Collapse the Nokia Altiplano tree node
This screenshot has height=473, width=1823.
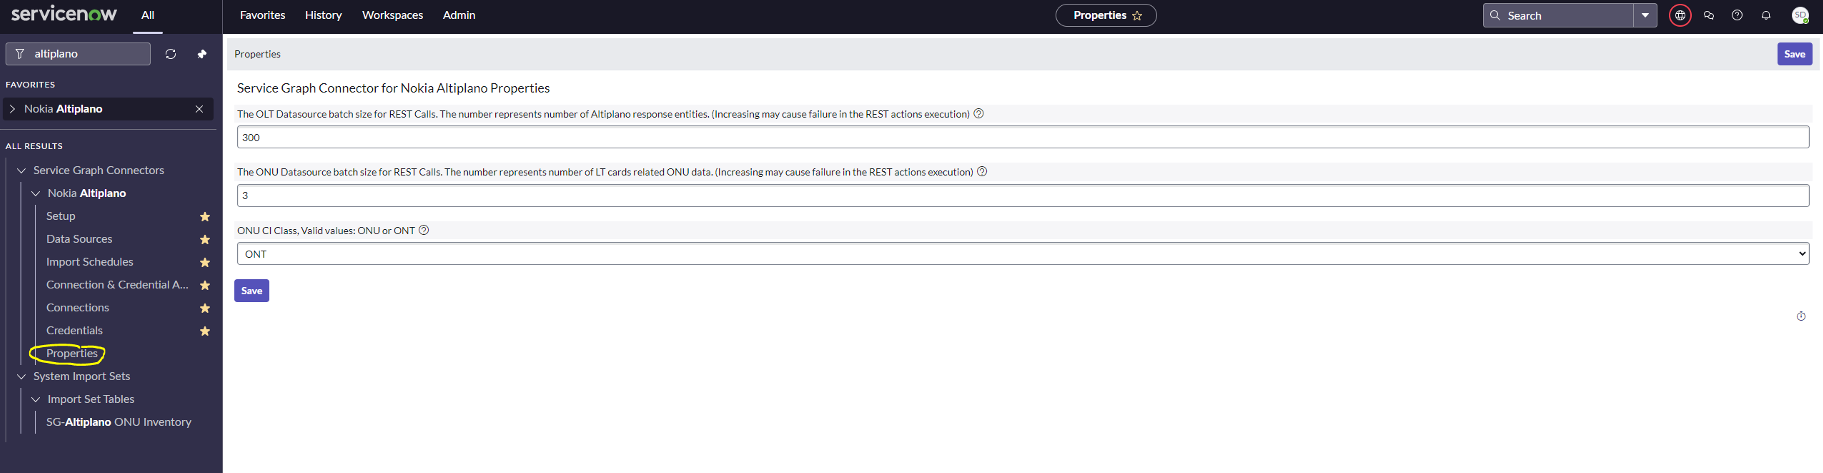pyautogui.click(x=36, y=194)
